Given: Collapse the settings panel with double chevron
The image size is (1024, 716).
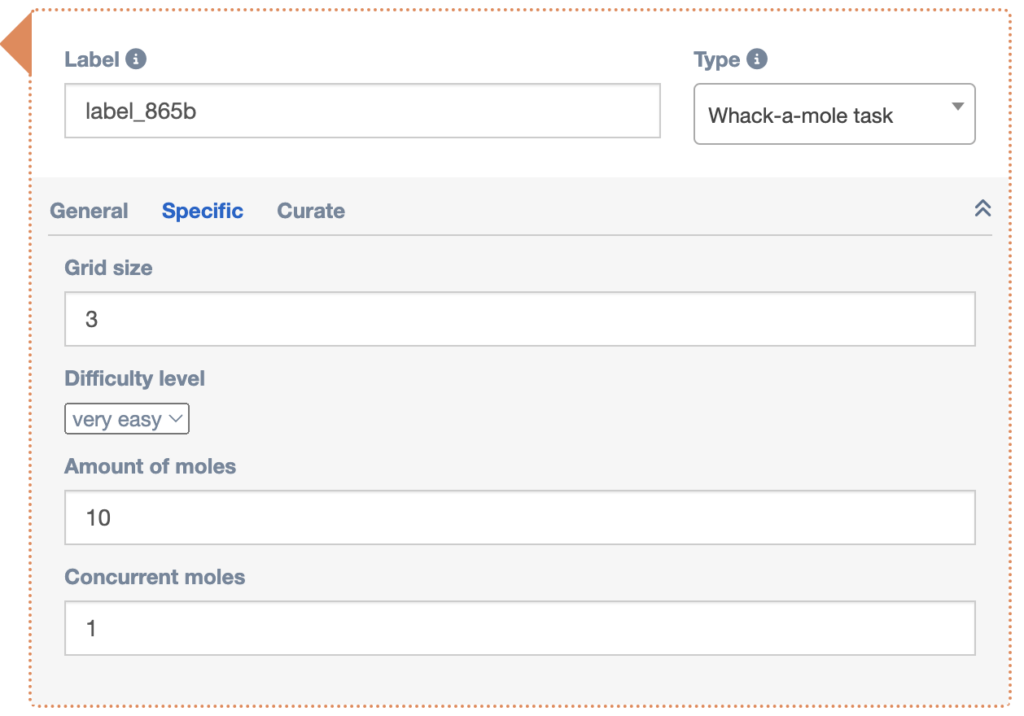Looking at the screenshot, I should pos(982,209).
